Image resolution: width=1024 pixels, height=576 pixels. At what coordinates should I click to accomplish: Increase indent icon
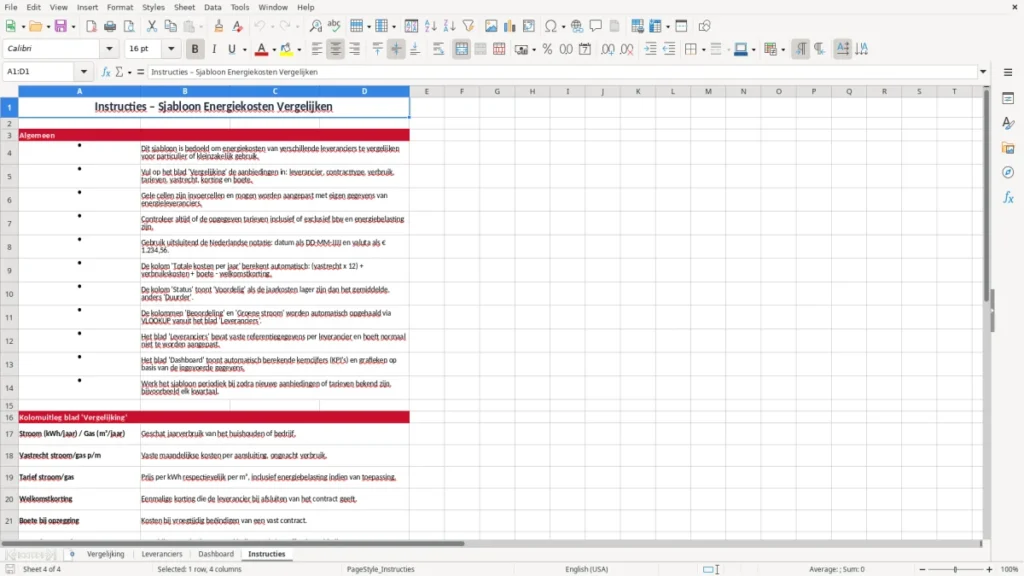pos(650,49)
